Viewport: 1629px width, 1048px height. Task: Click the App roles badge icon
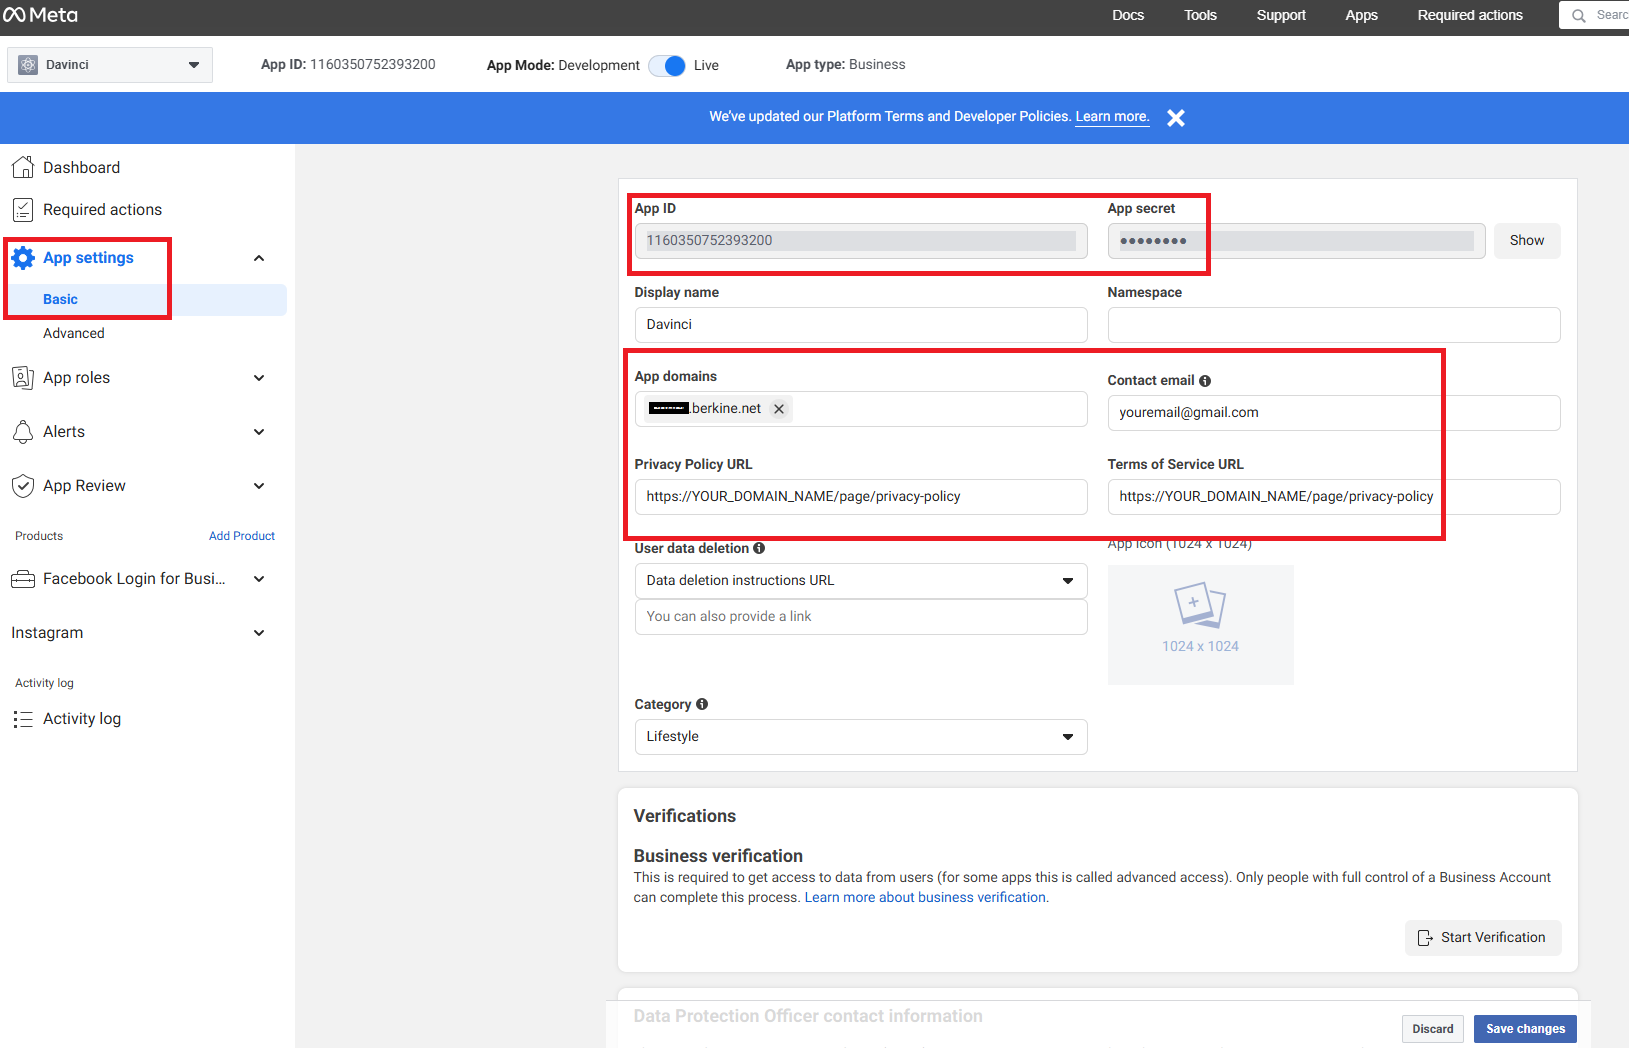23,378
